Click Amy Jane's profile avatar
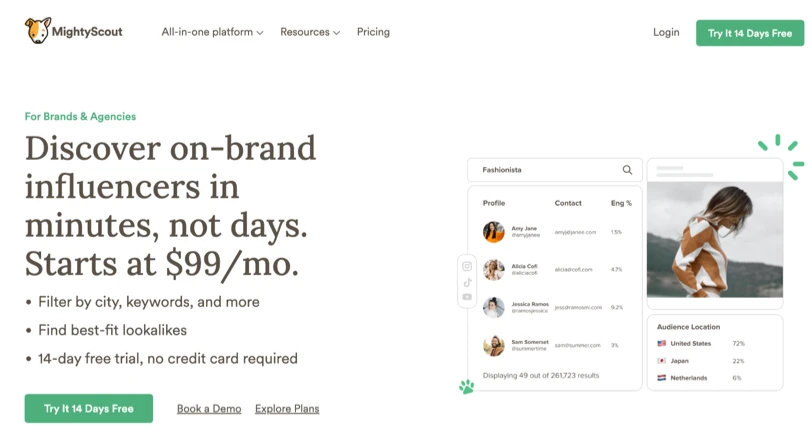The height and width of the screenshot is (433, 812). [494, 232]
